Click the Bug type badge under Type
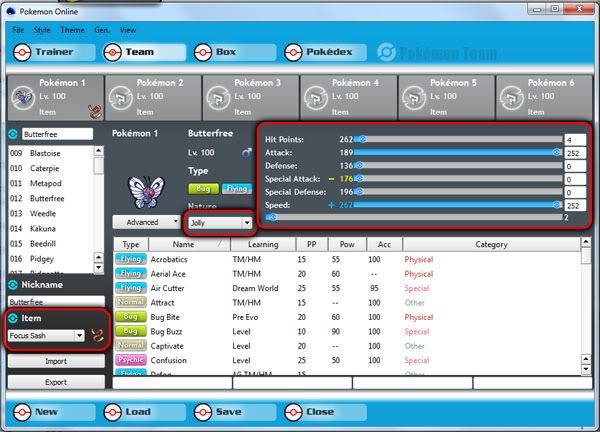Screen dimensions: 600x432 [x=203, y=189]
